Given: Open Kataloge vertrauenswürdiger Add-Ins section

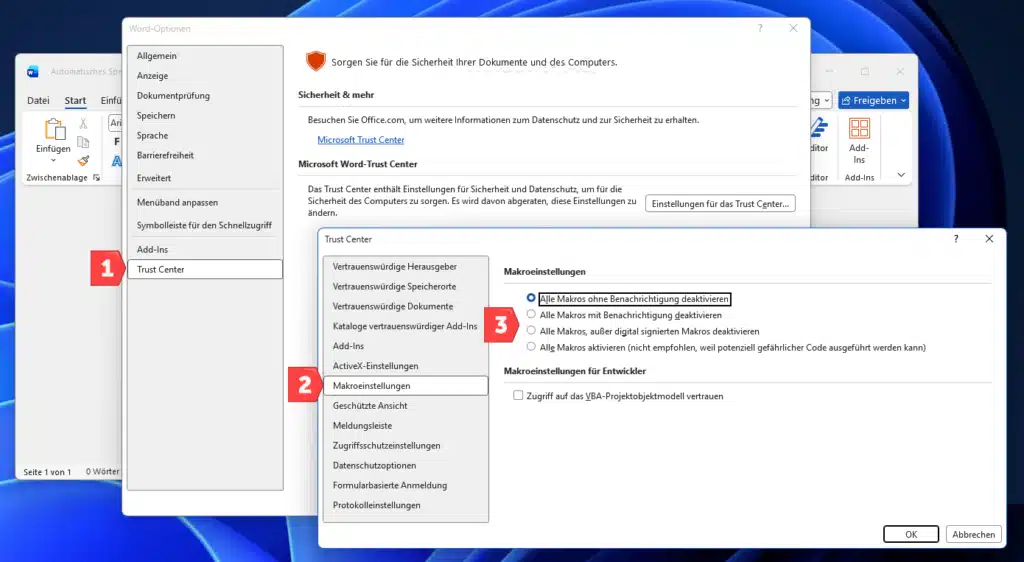Looking at the screenshot, I should click(x=406, y=326).
